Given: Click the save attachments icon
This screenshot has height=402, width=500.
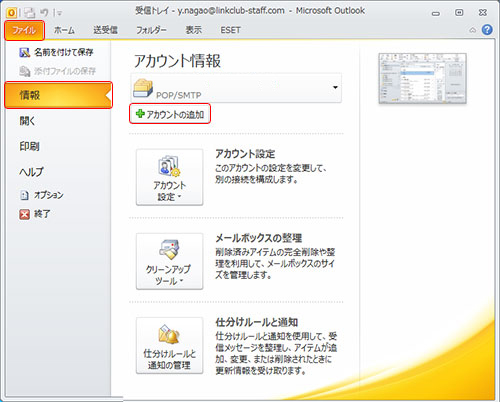Looking at the screenshot, I should point(25,71).
